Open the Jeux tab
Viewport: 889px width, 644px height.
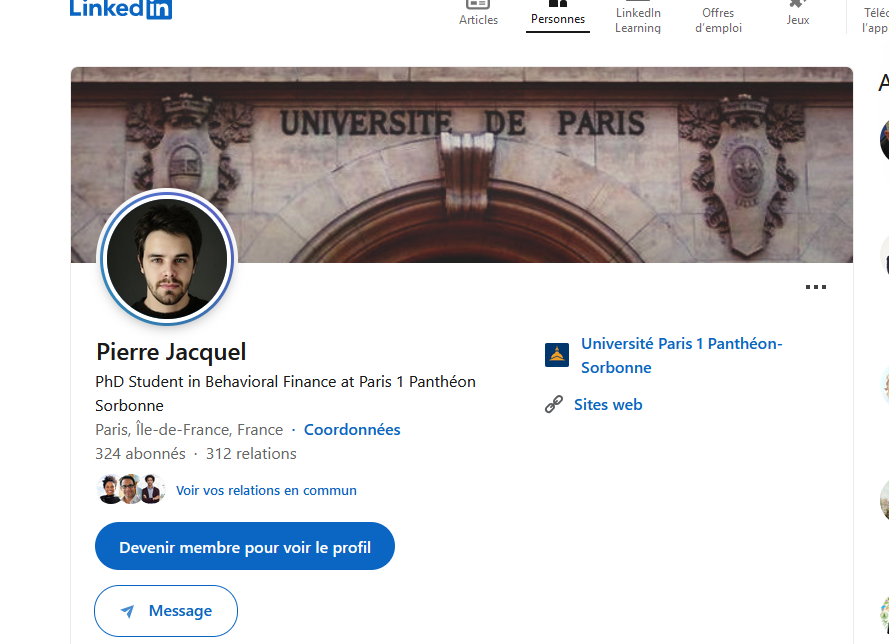pyautogui.click(x=798, y=14)
